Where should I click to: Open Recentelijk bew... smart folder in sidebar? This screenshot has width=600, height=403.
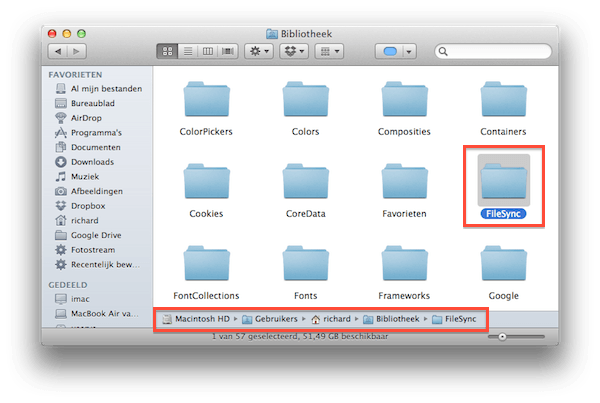click(98, 264)
